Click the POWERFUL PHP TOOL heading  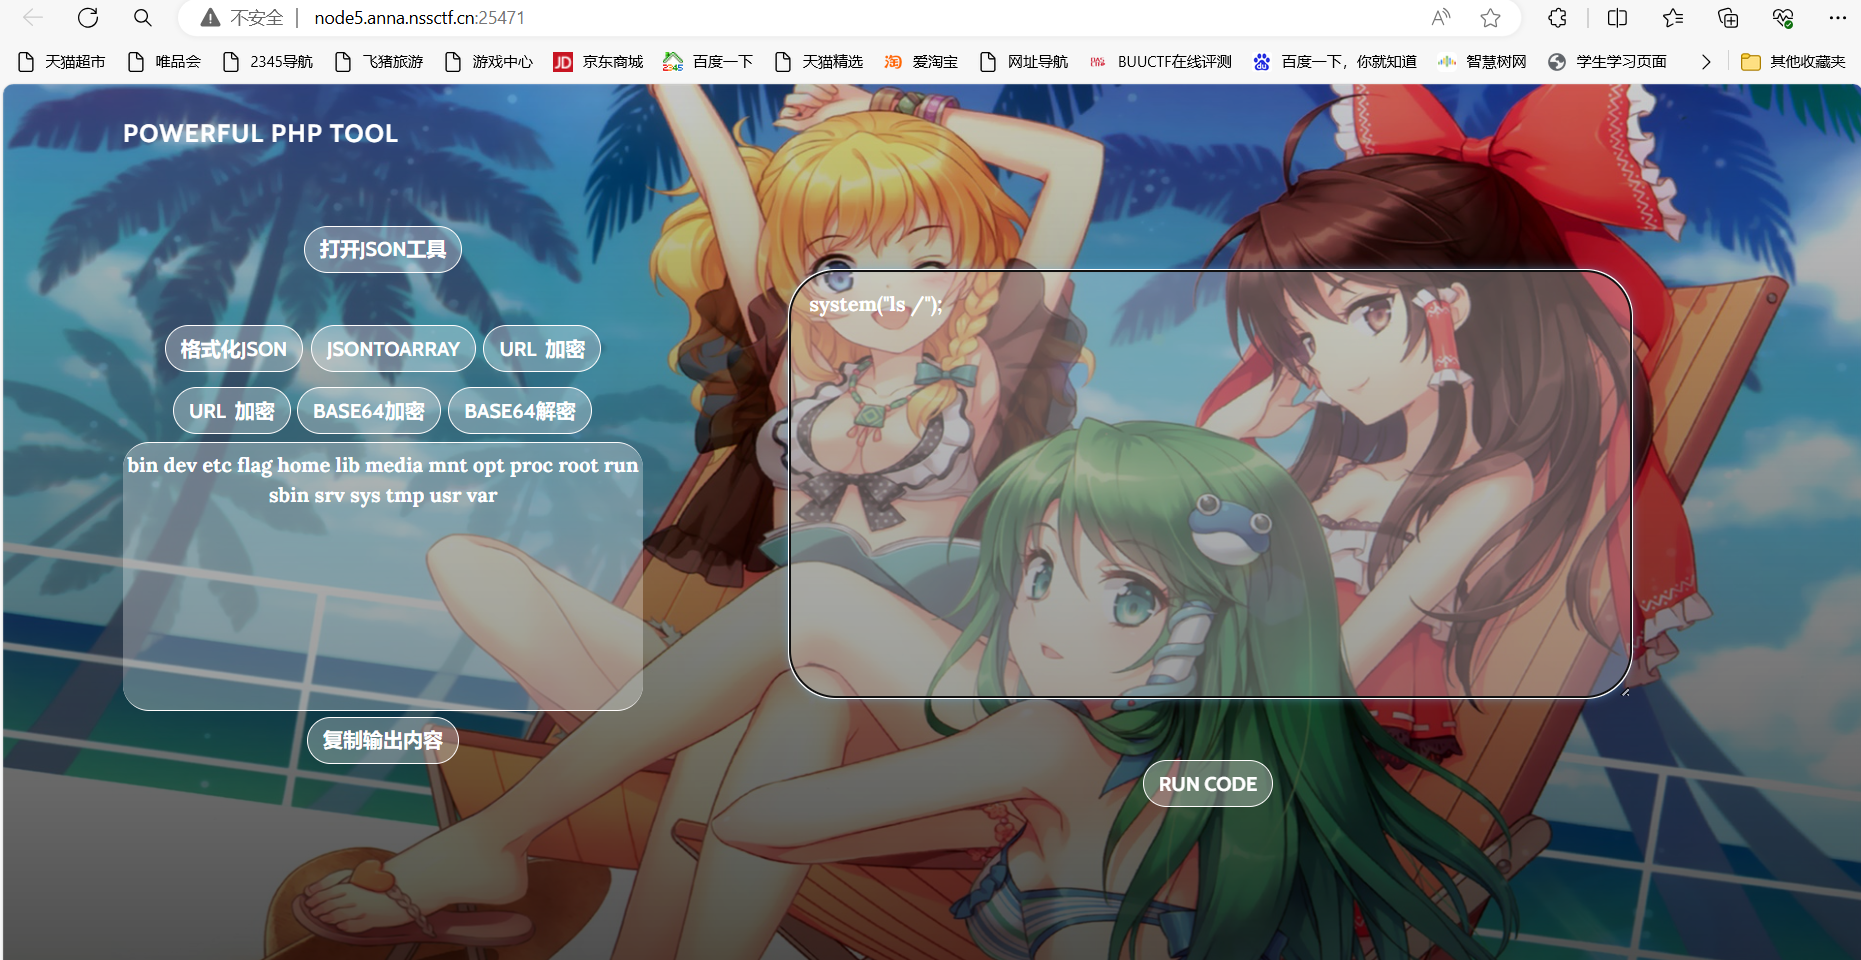260,133
